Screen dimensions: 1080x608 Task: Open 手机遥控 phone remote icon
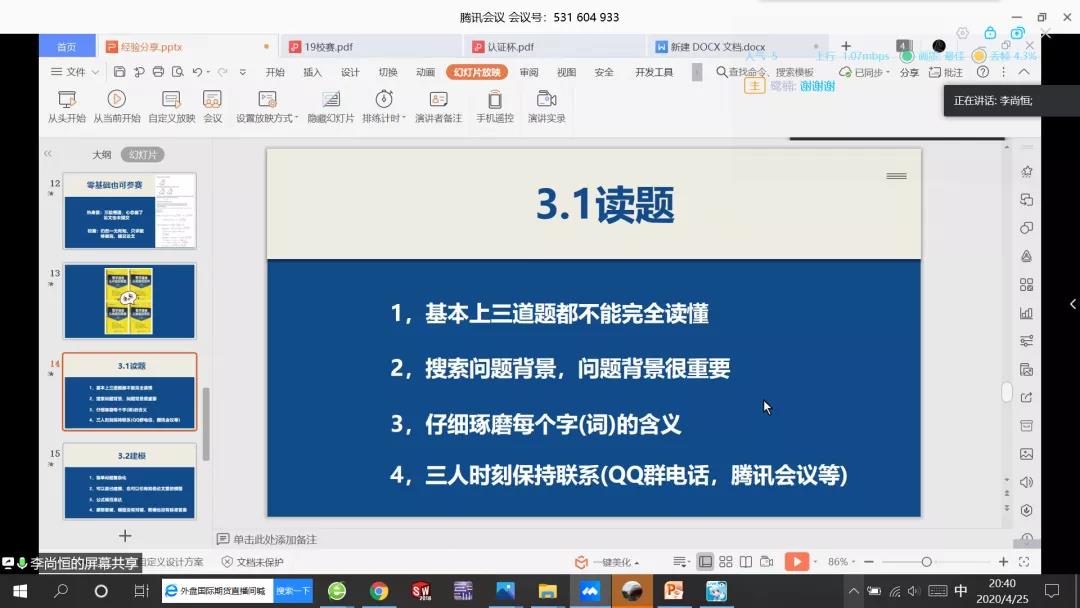494,100
